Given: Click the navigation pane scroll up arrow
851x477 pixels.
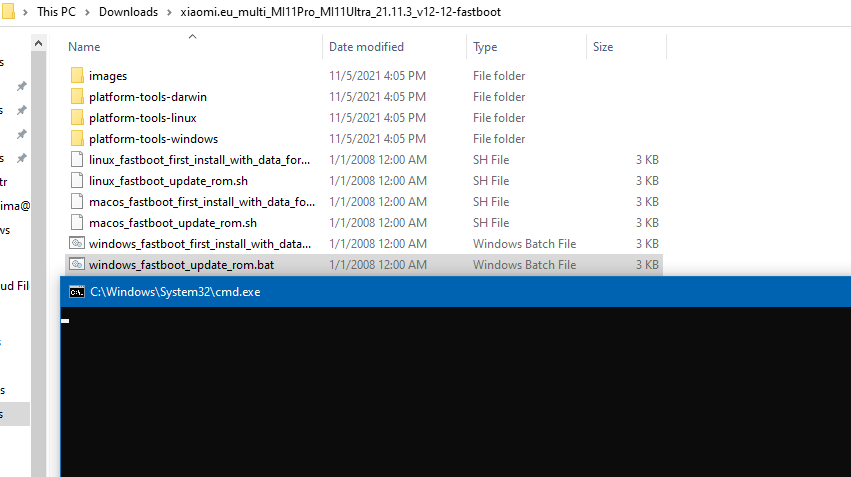Looking at the screenshot, I should point(39,43).
